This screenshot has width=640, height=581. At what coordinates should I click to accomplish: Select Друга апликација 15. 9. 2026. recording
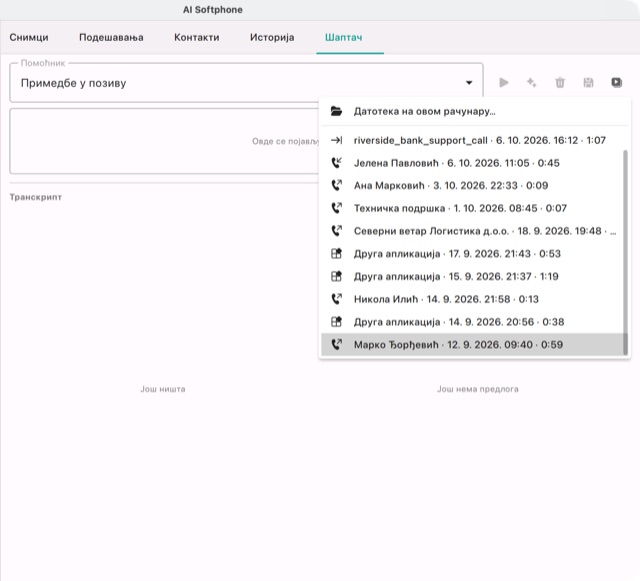[472, 276]
